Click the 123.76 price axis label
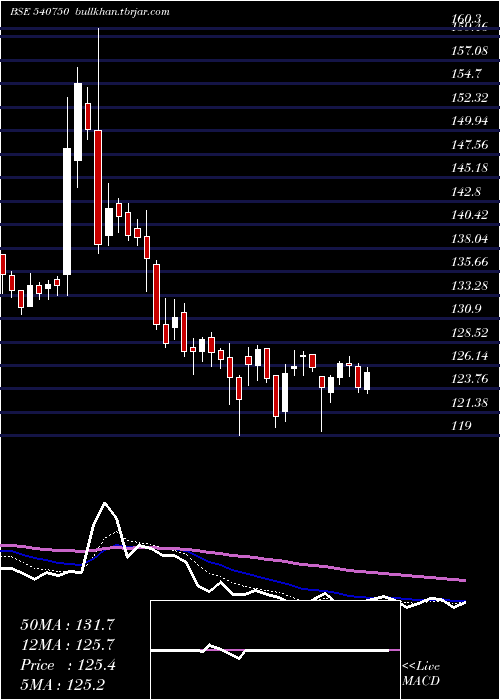This screenshot has width=500, height=700. [x=469, y=380]
